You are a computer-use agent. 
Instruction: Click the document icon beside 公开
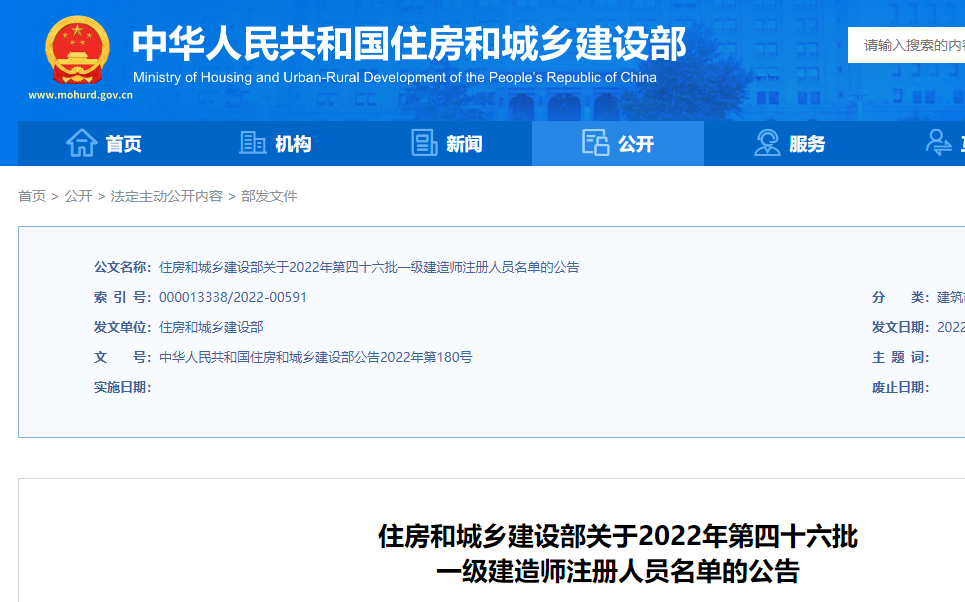[596, 143]
